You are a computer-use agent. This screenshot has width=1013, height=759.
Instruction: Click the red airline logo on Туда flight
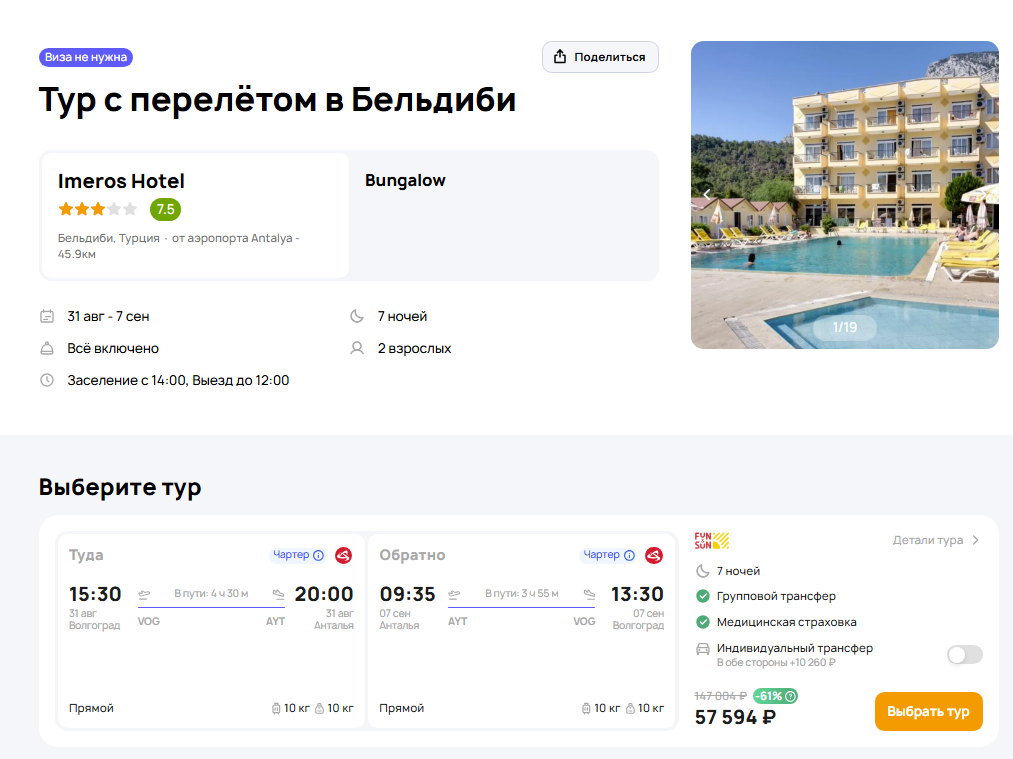point(344,555)
